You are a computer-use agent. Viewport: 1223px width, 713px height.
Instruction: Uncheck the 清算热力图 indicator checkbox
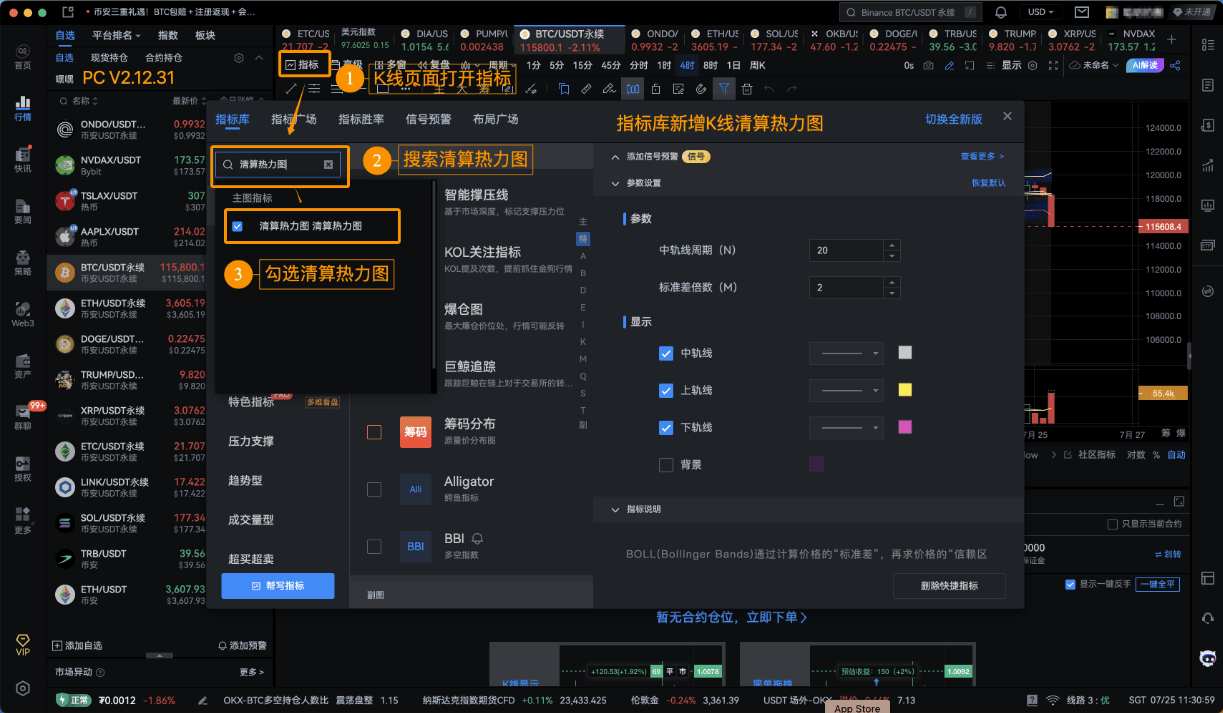pyautogui.click(x=237, y=226)
